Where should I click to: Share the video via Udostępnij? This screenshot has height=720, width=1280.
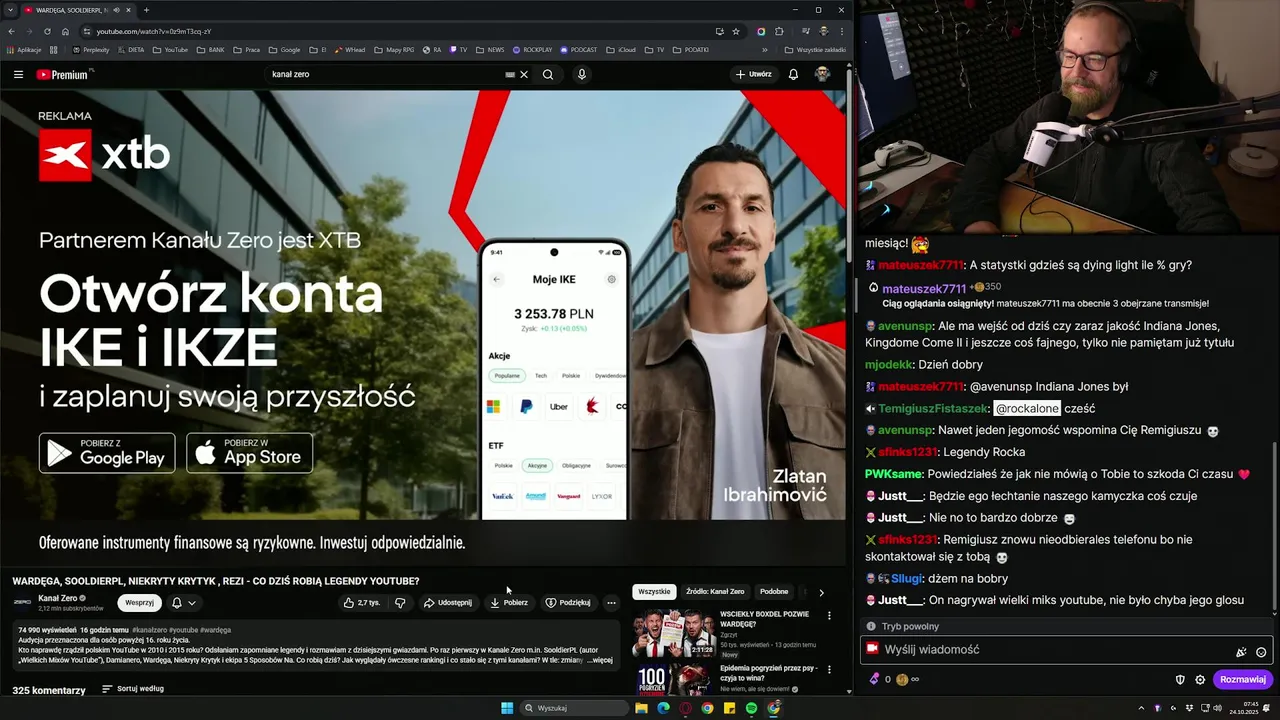tap(447, 603)
